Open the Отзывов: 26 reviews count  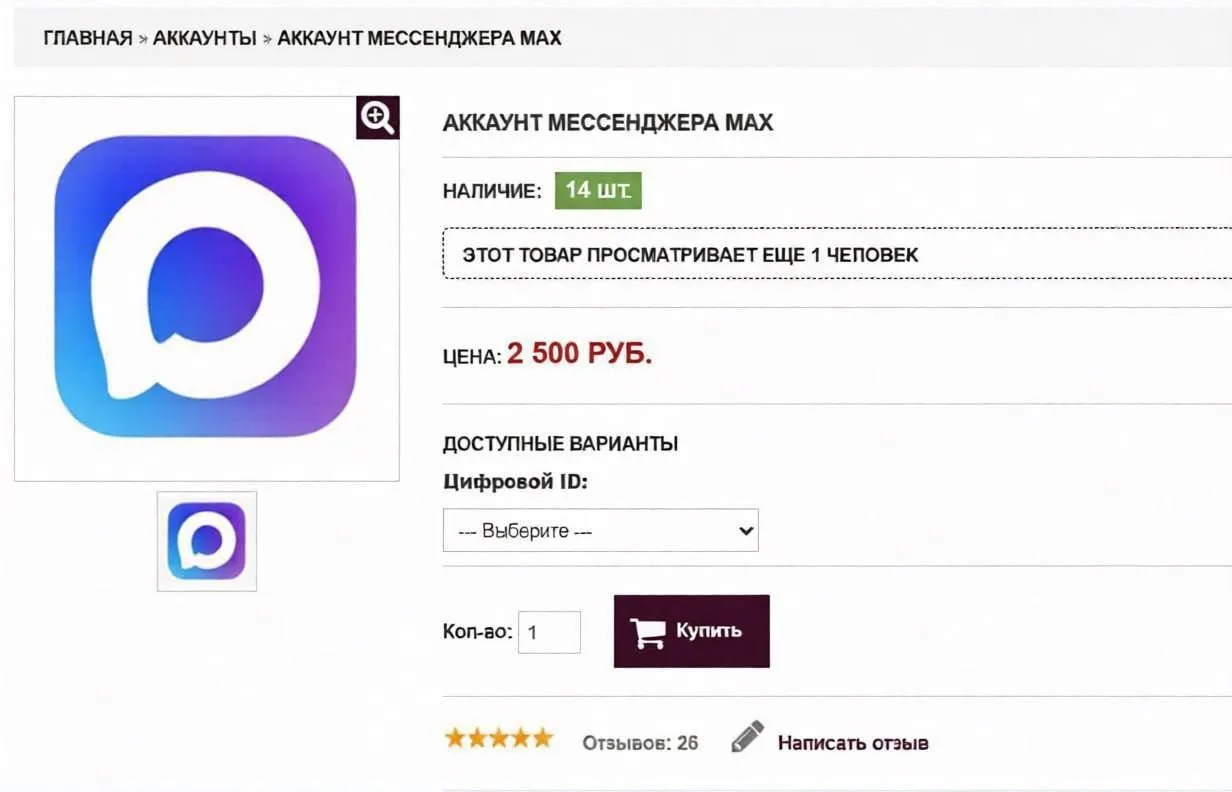click(640, 743)
